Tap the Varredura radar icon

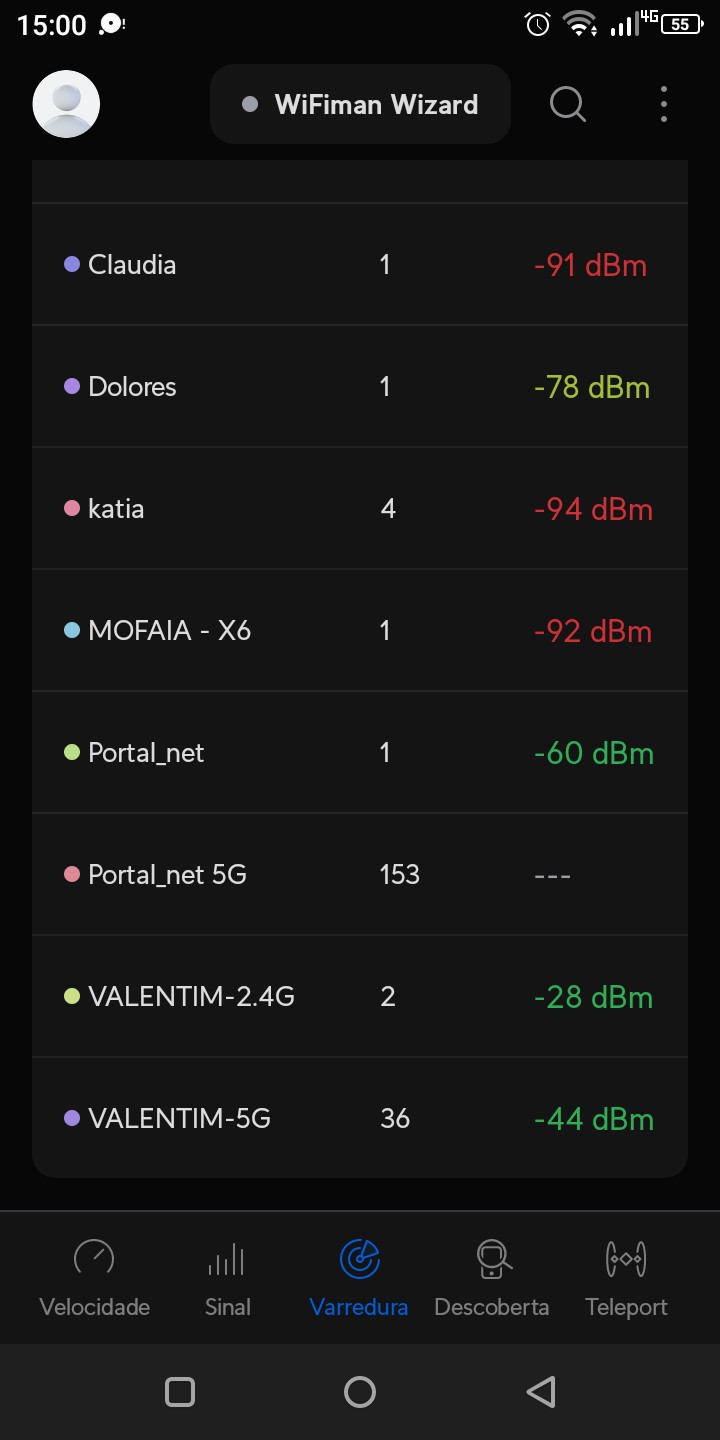pyautogui.click(x=359, y=1258)
